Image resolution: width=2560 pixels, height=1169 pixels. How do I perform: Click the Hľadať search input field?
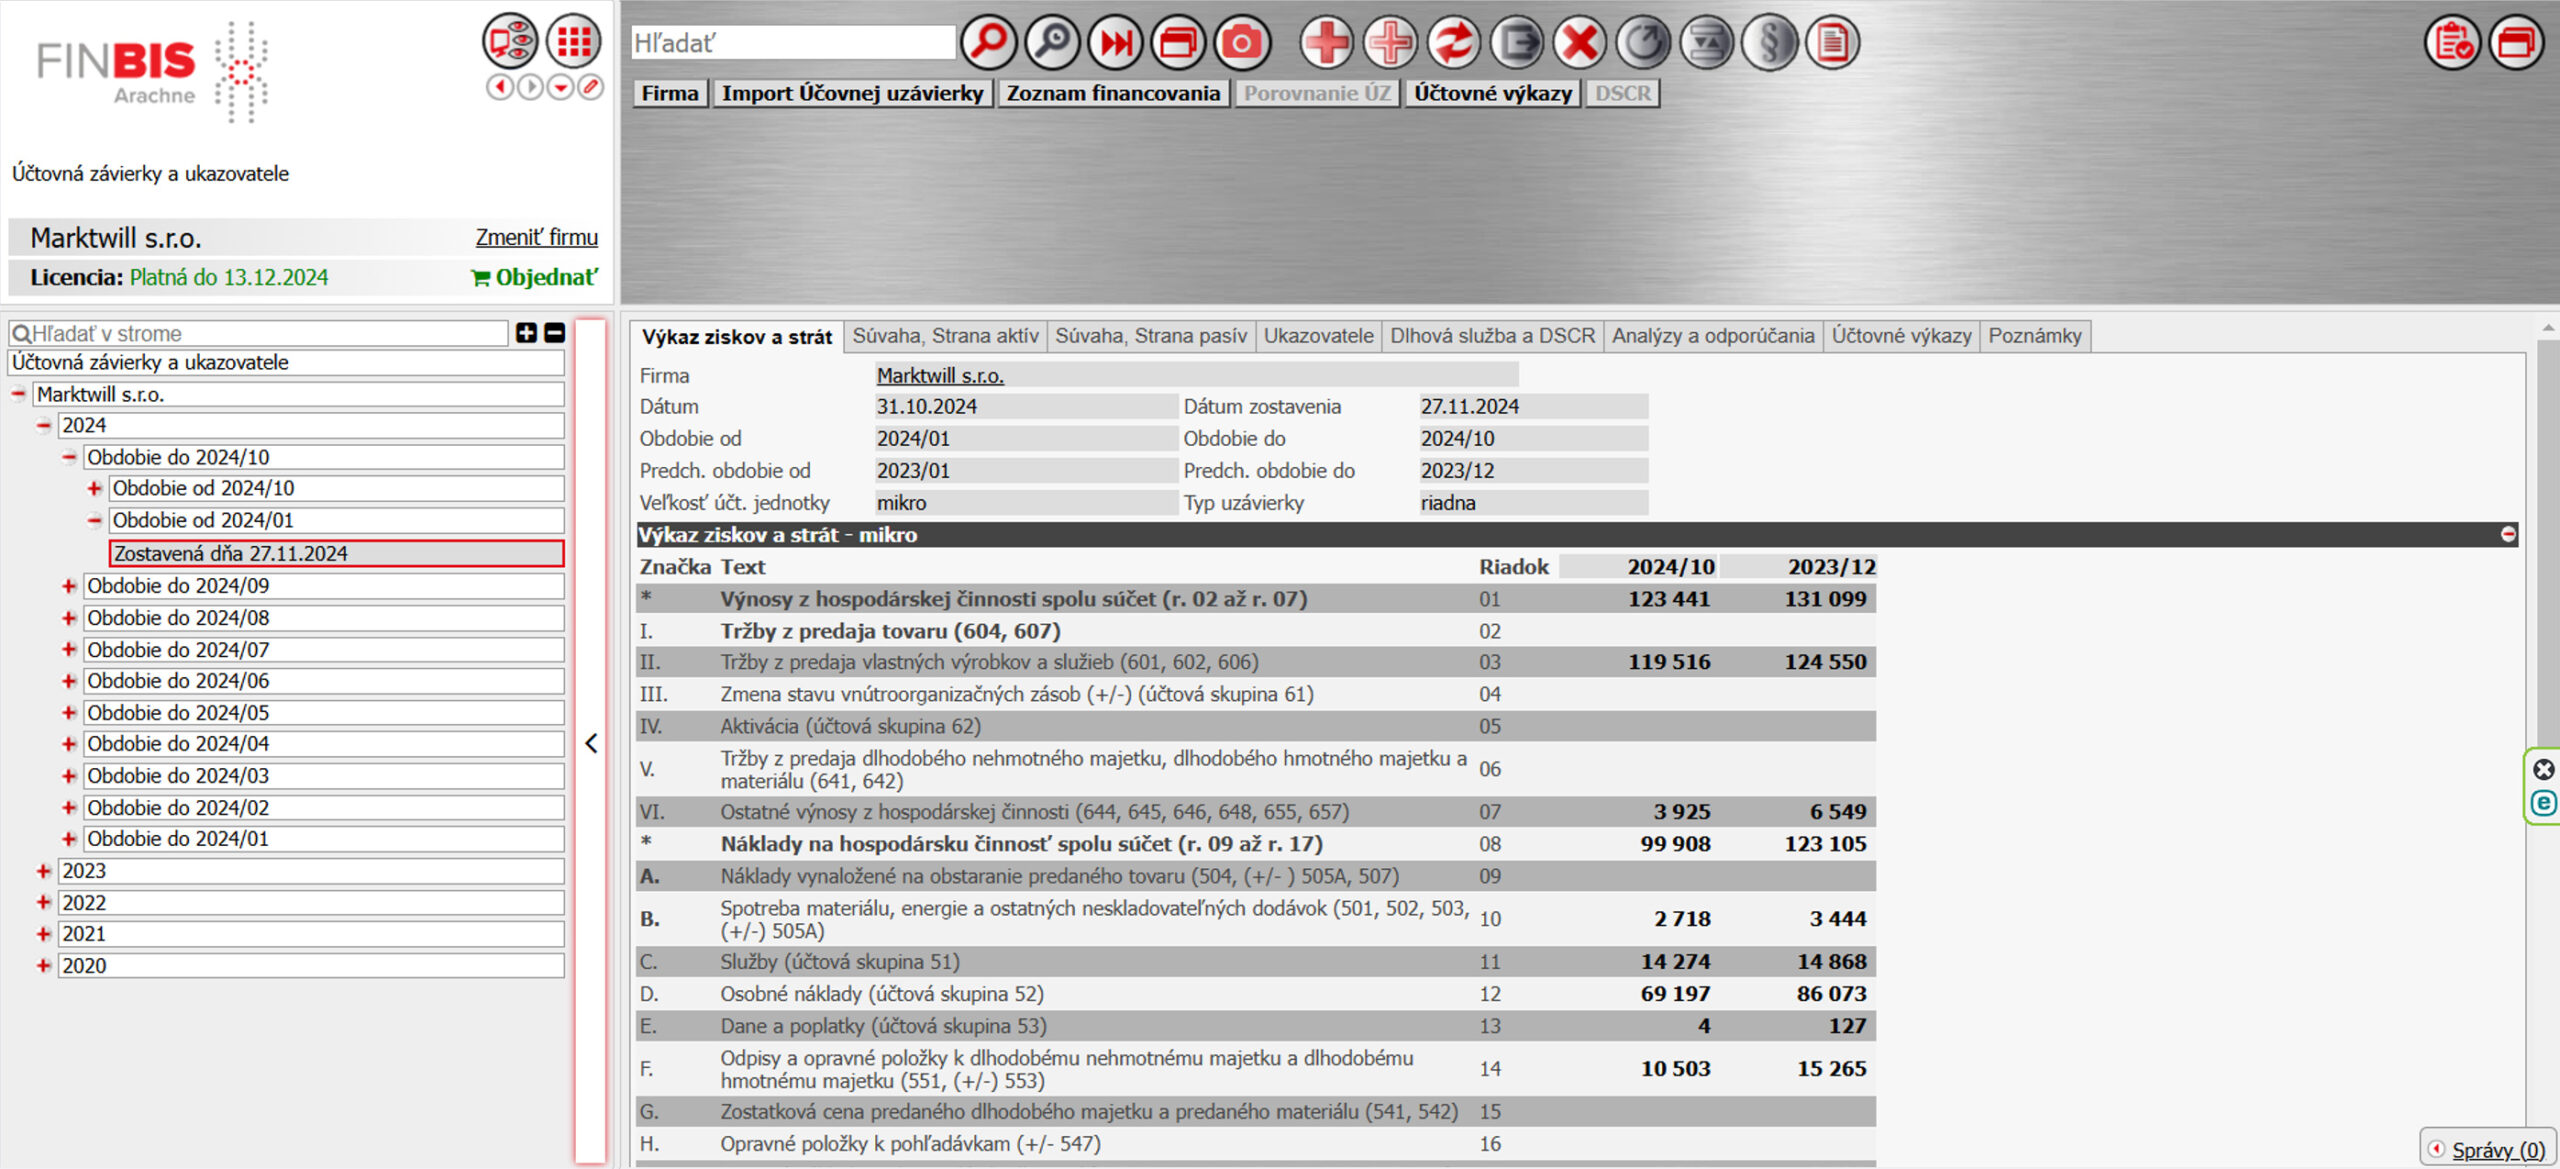793,43
